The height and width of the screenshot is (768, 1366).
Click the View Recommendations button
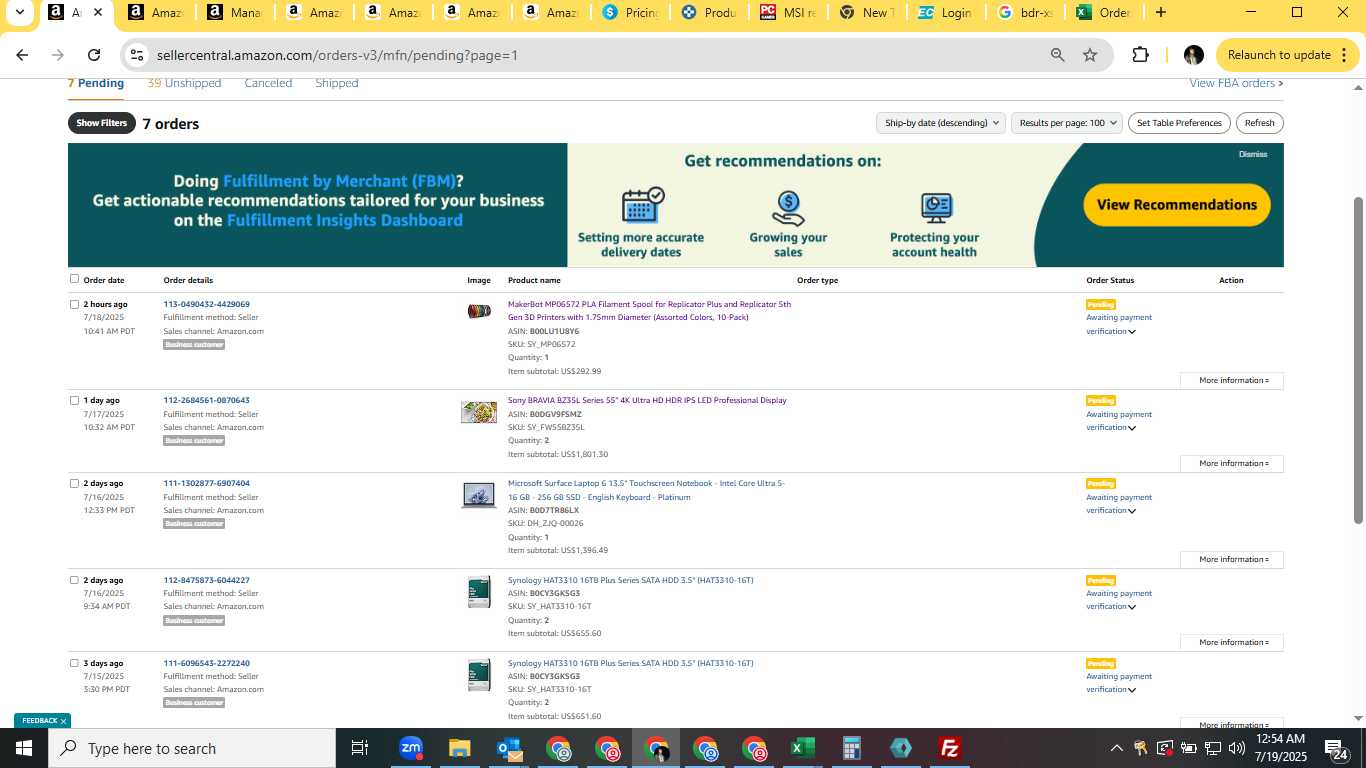(x=1177, y=204)
